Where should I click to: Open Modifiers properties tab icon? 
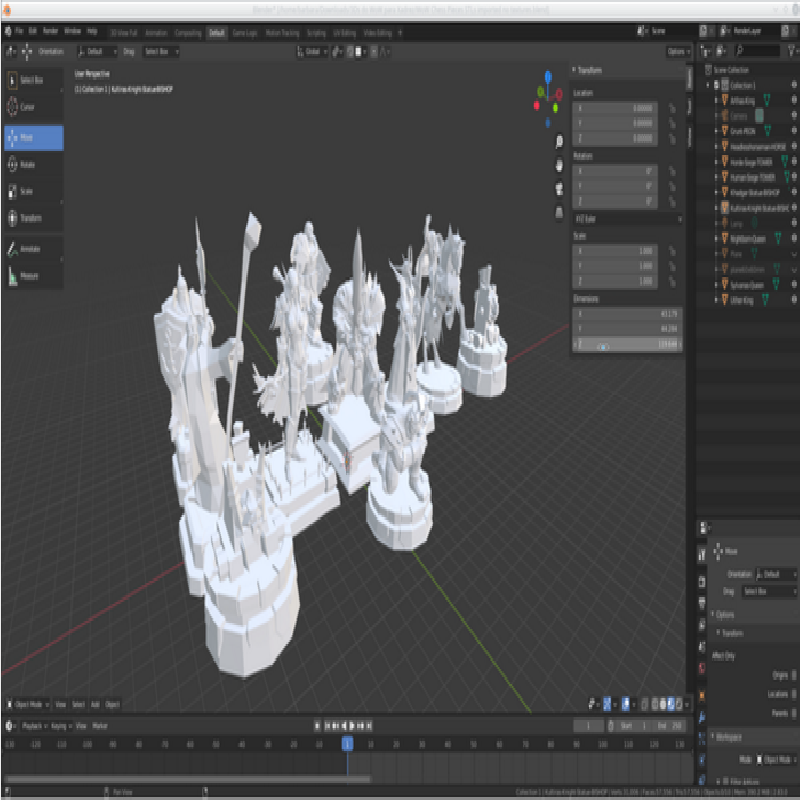702,717
